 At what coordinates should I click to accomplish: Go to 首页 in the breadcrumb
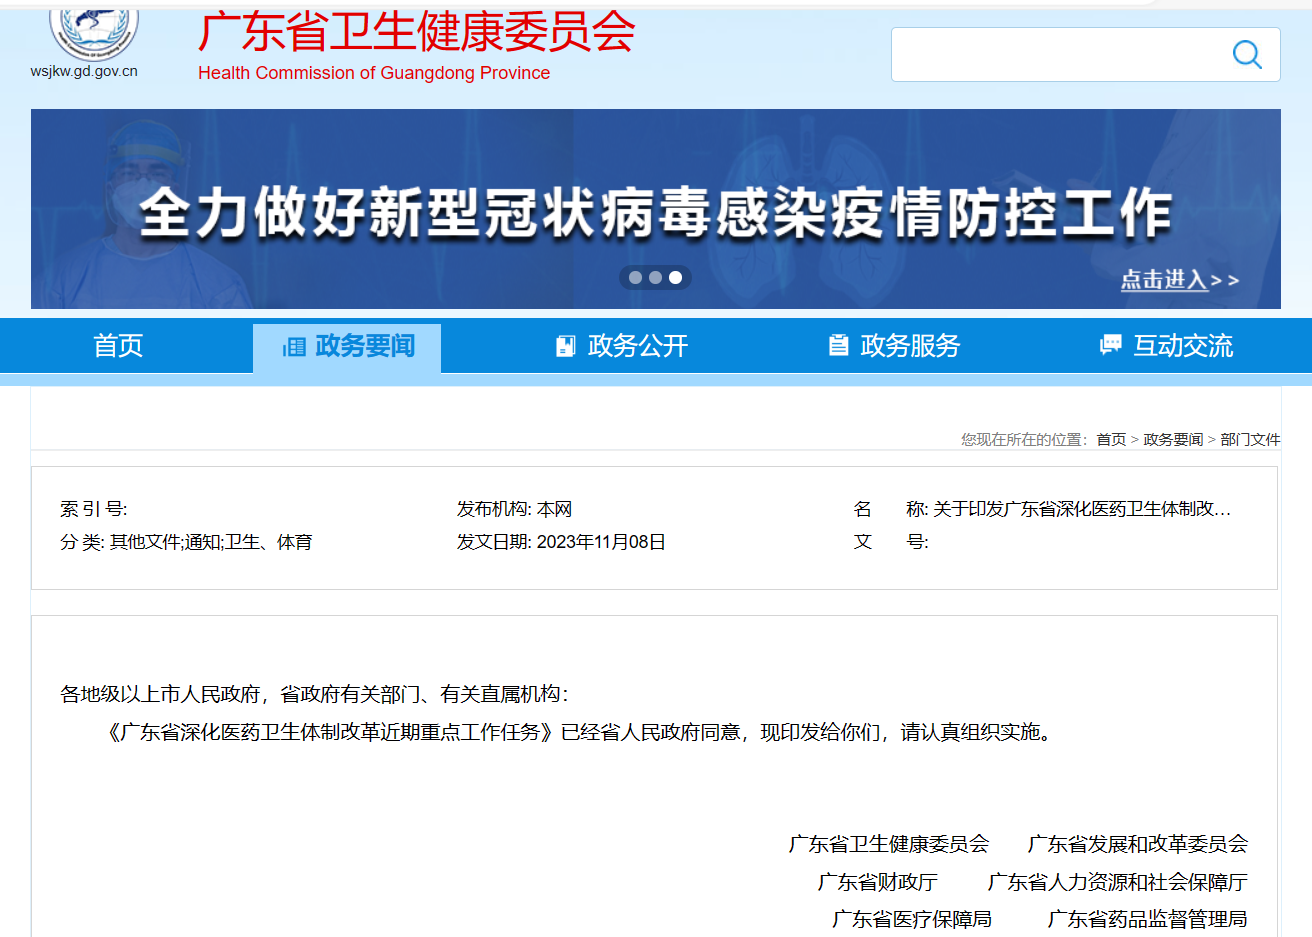click(x=1110, y=440)
